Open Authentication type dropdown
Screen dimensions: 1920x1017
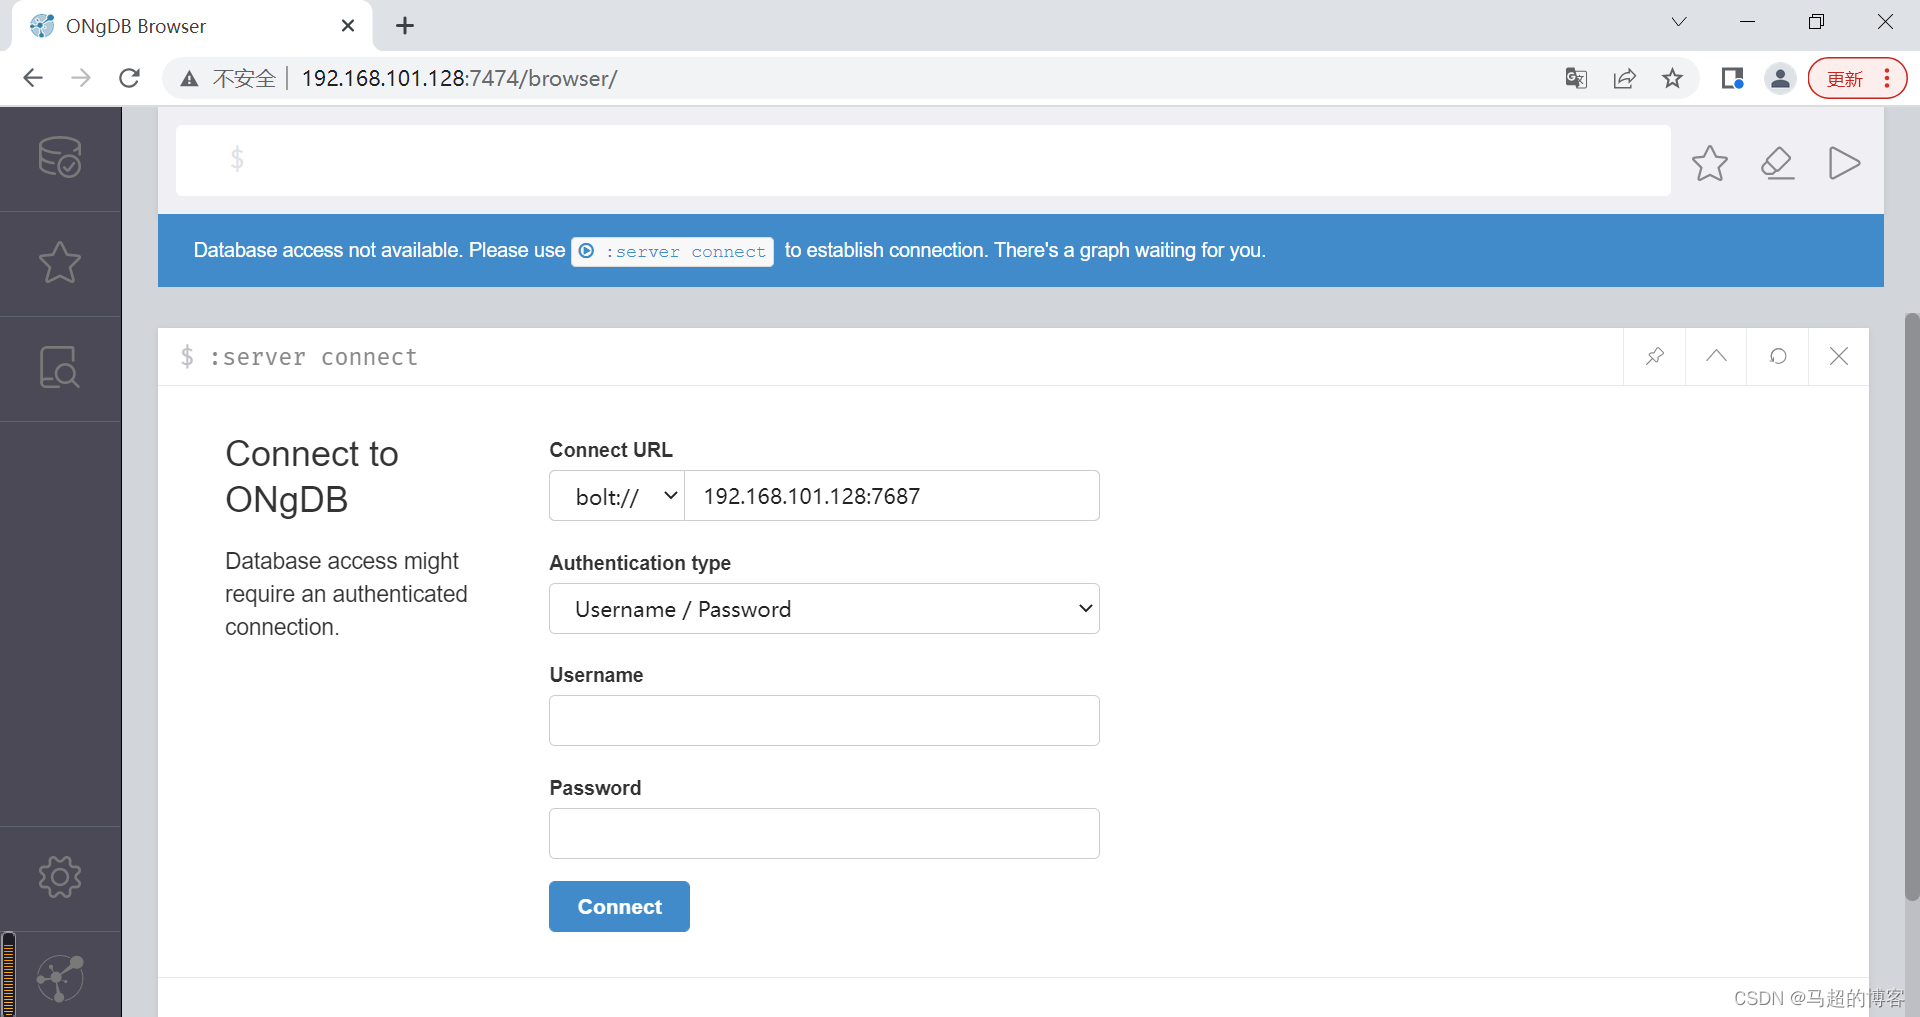coord(824,609)
